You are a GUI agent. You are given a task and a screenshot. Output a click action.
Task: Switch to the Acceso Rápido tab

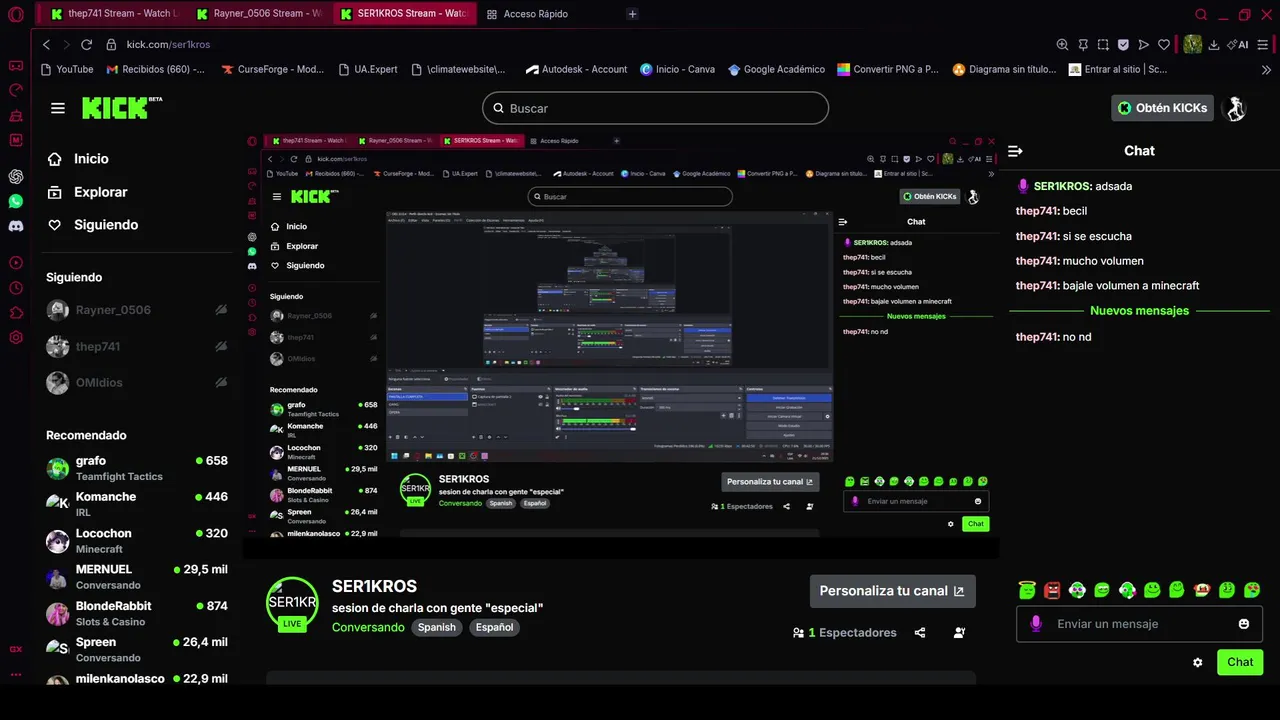point(527,14)
